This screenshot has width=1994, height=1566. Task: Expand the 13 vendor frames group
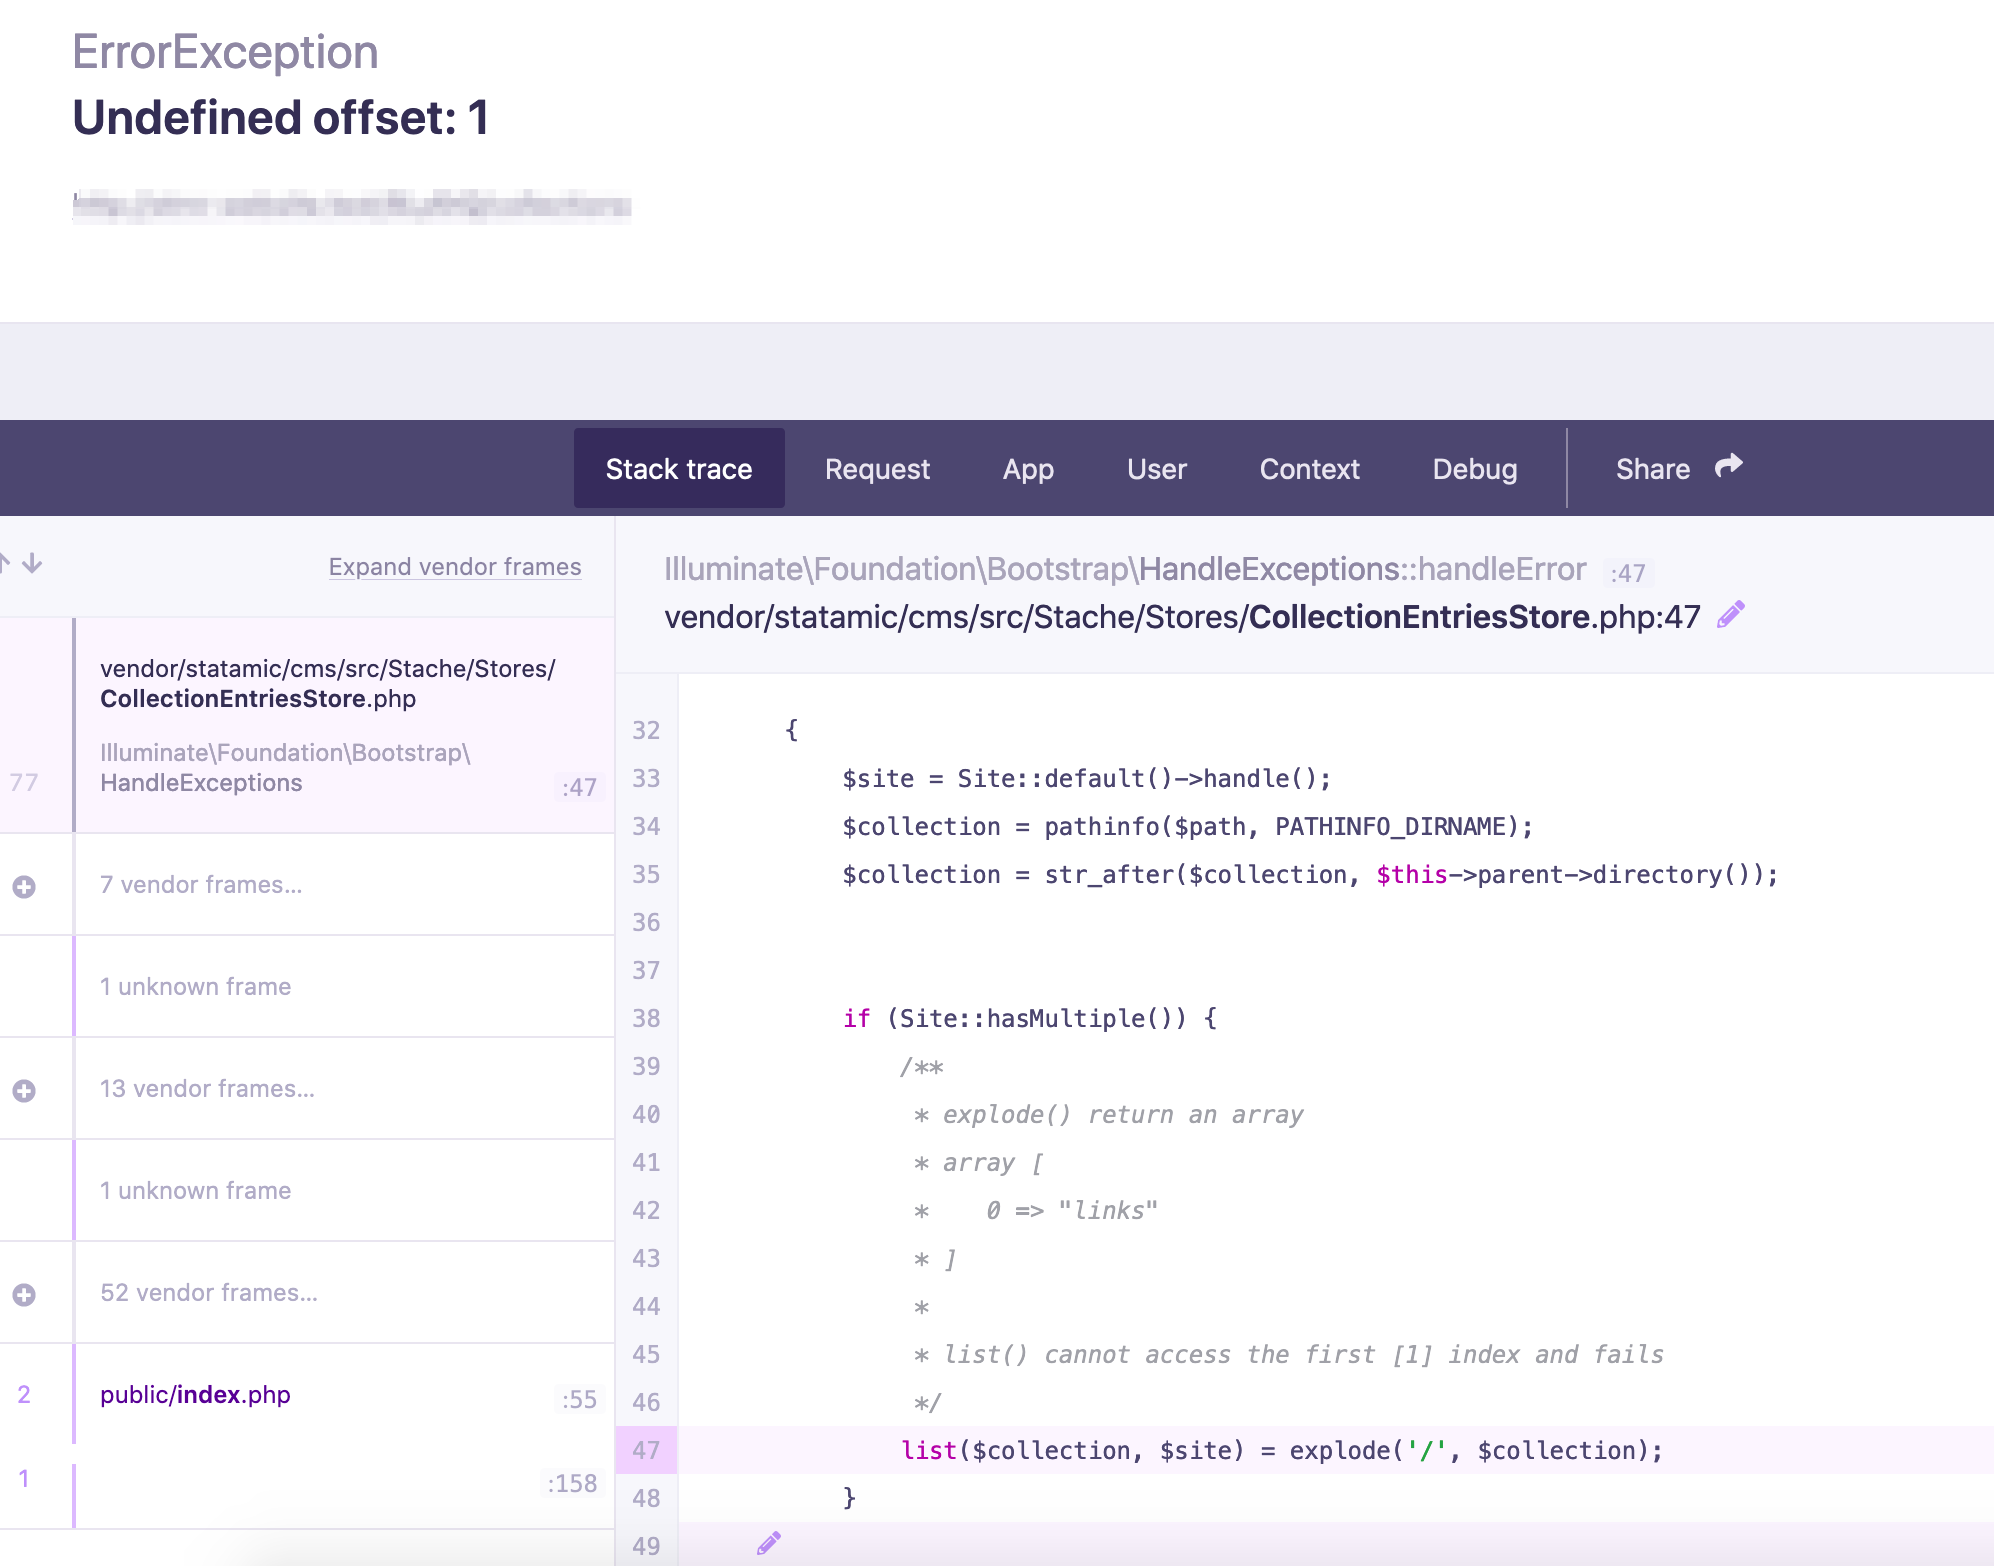tap(307, 1089)
